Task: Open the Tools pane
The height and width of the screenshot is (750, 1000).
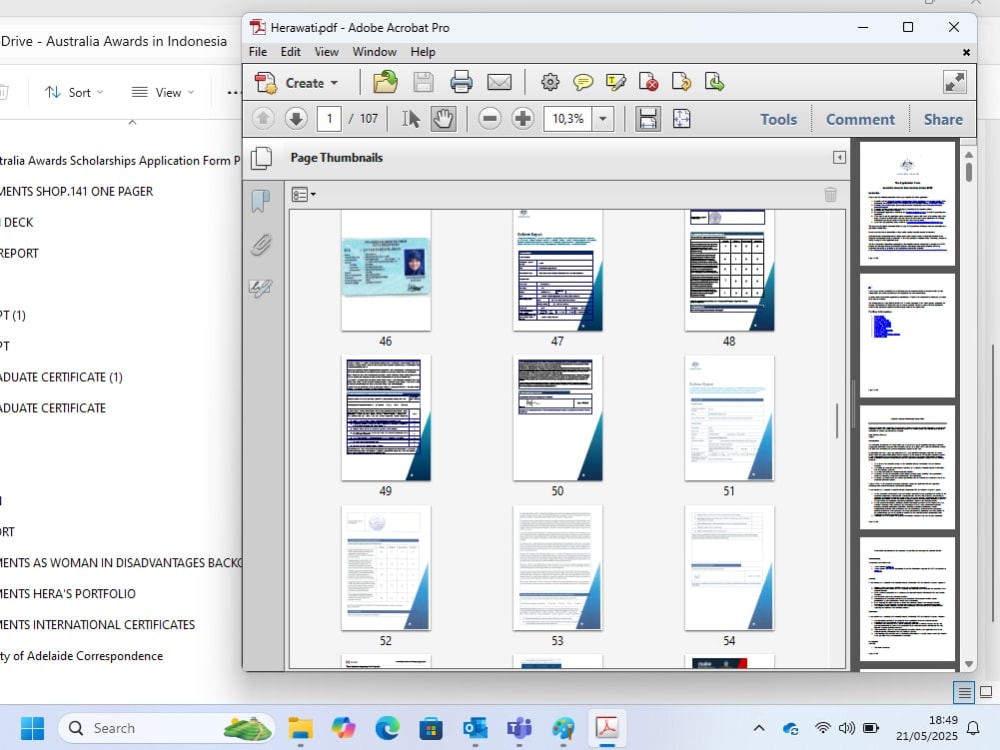Action: tap(778, 119)
